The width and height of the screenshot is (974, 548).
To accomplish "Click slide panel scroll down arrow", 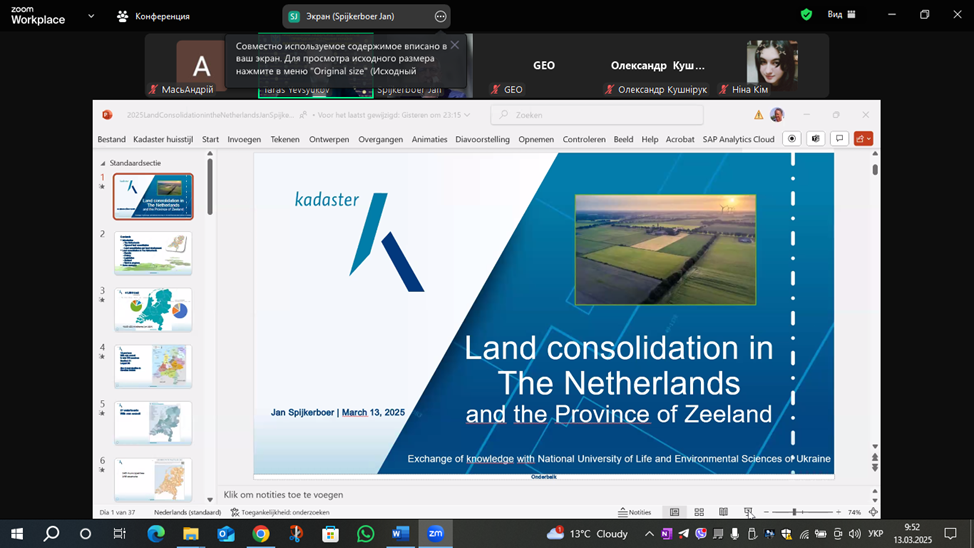I will tap(210, 499).
